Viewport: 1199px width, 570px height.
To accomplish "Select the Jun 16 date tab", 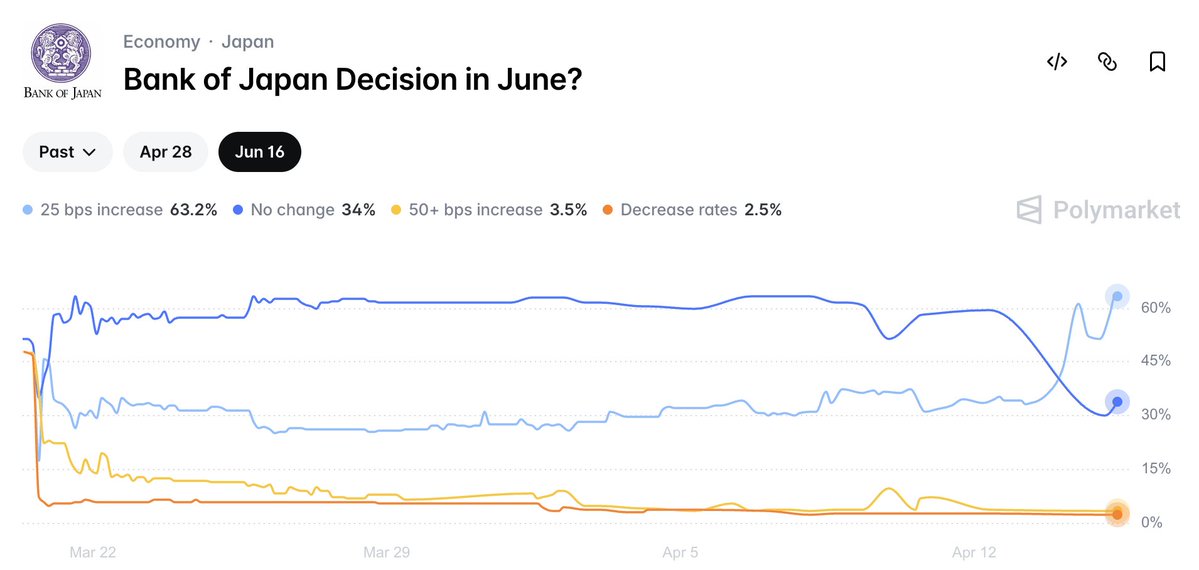I will click(x=260, y=152).
